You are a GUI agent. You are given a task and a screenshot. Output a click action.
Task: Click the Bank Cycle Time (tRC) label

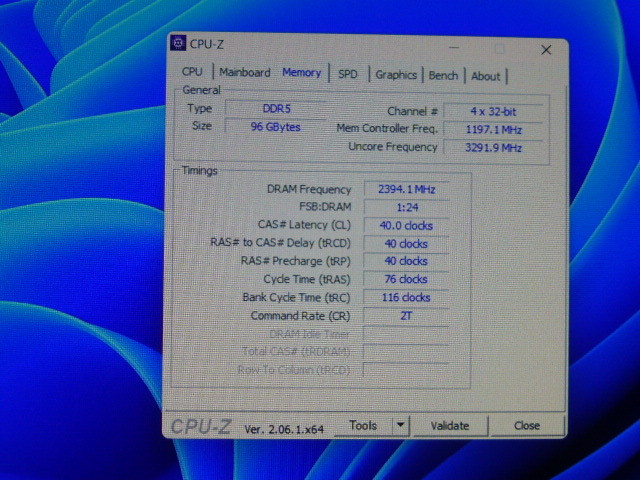pos(296,298)
